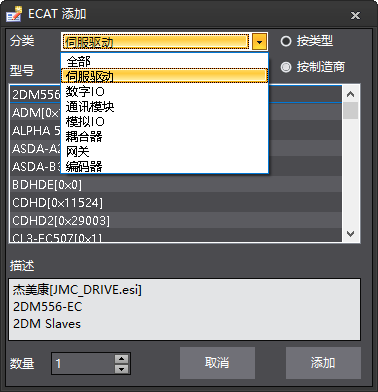Click the 数量 quantity input field
The height and width of the screenshot is (392, 378).
pos(83,363)
